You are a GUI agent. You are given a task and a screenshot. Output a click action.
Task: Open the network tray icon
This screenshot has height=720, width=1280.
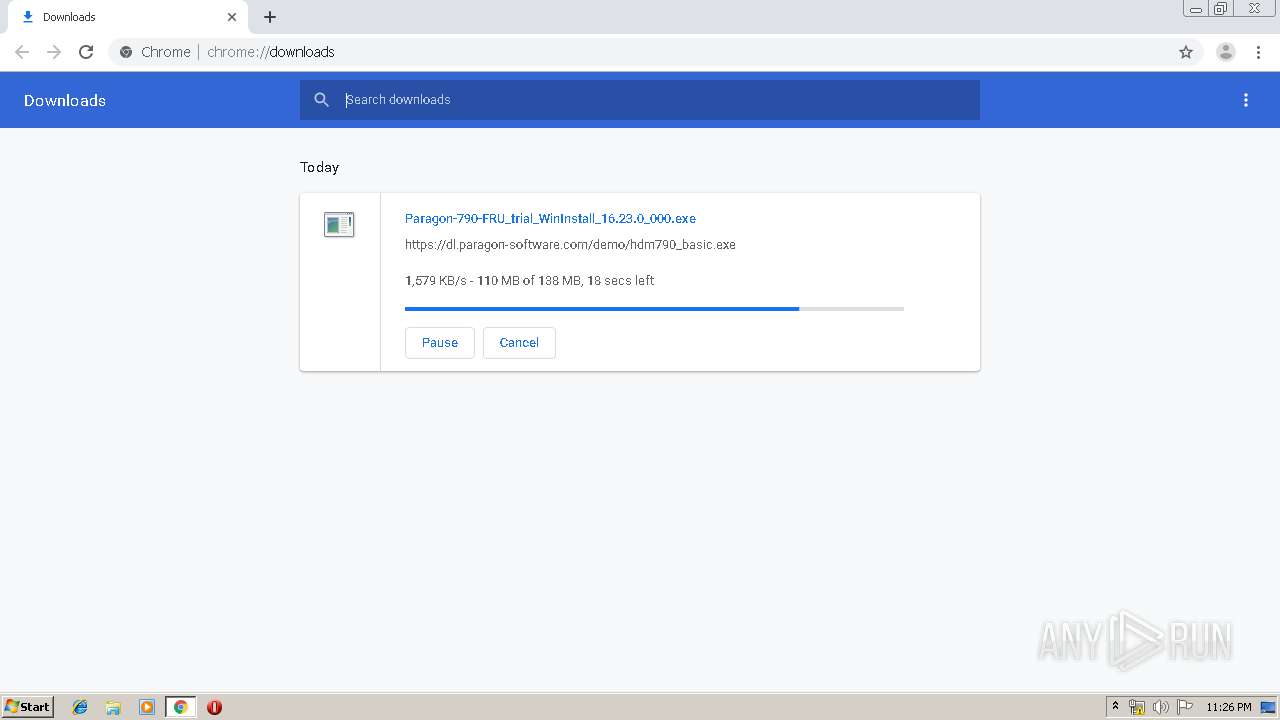1137,707
